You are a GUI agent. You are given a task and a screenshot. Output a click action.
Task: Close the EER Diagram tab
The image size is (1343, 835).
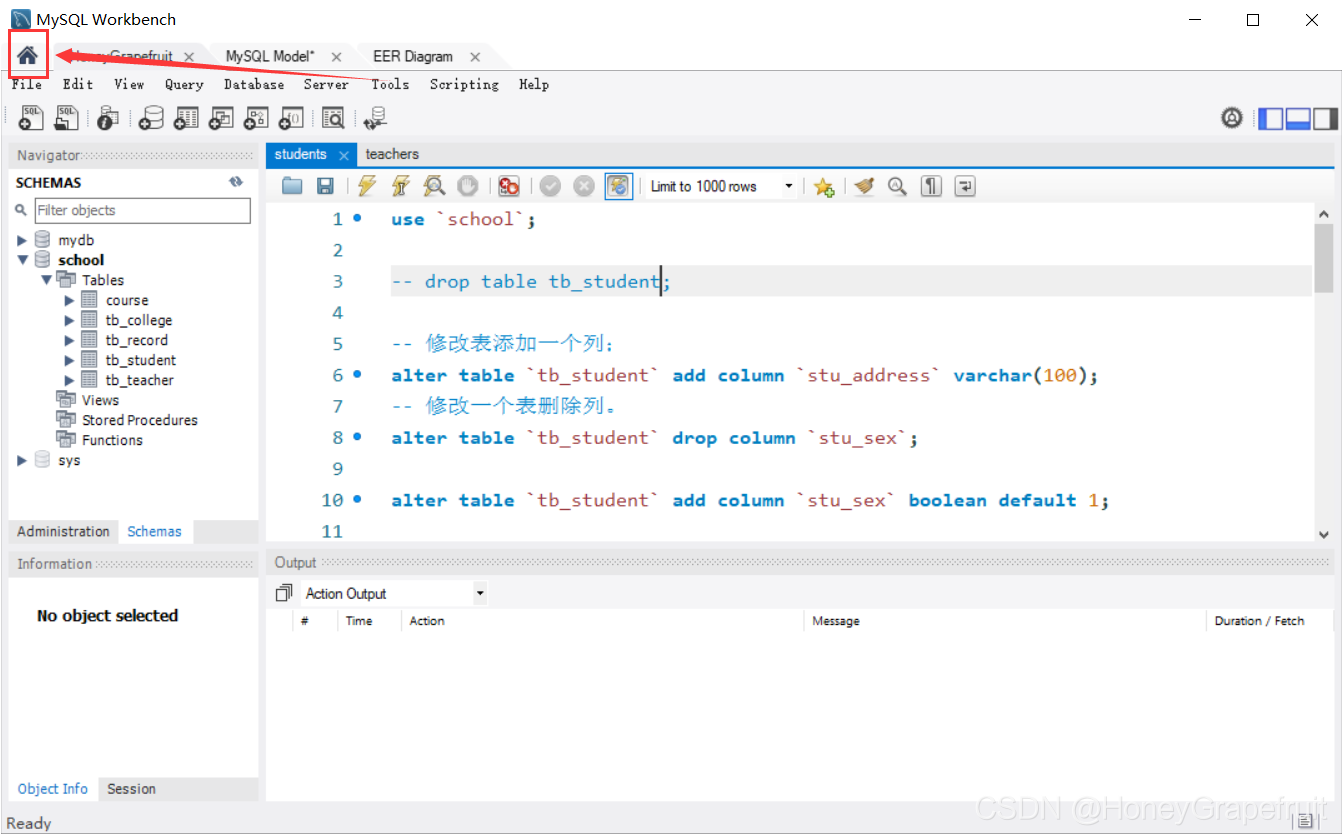(x=475, y=57)
